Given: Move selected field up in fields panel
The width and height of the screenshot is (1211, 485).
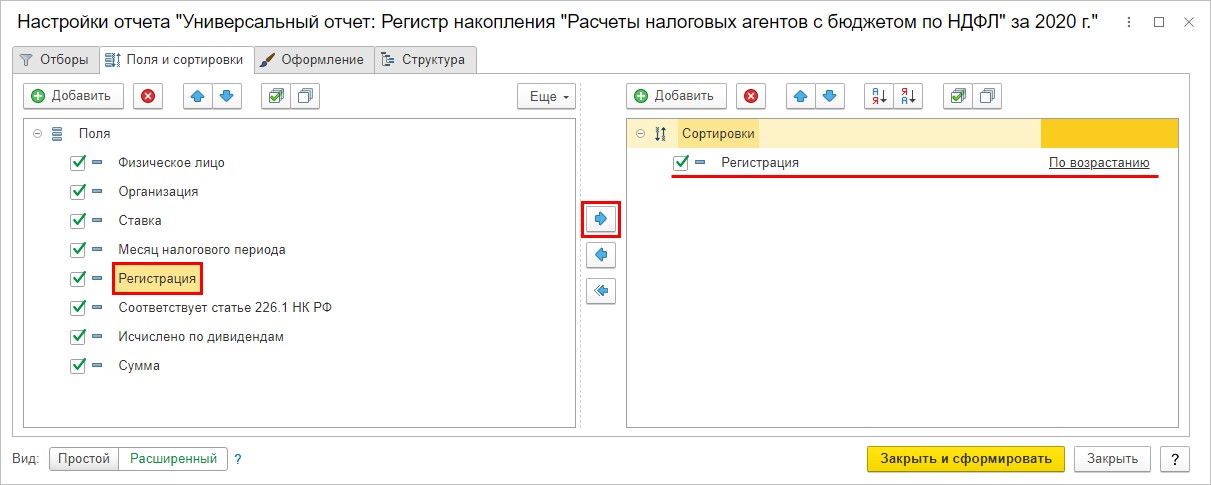Looking at the screenshot, I should pyautogui.click(x=198, y=96).
